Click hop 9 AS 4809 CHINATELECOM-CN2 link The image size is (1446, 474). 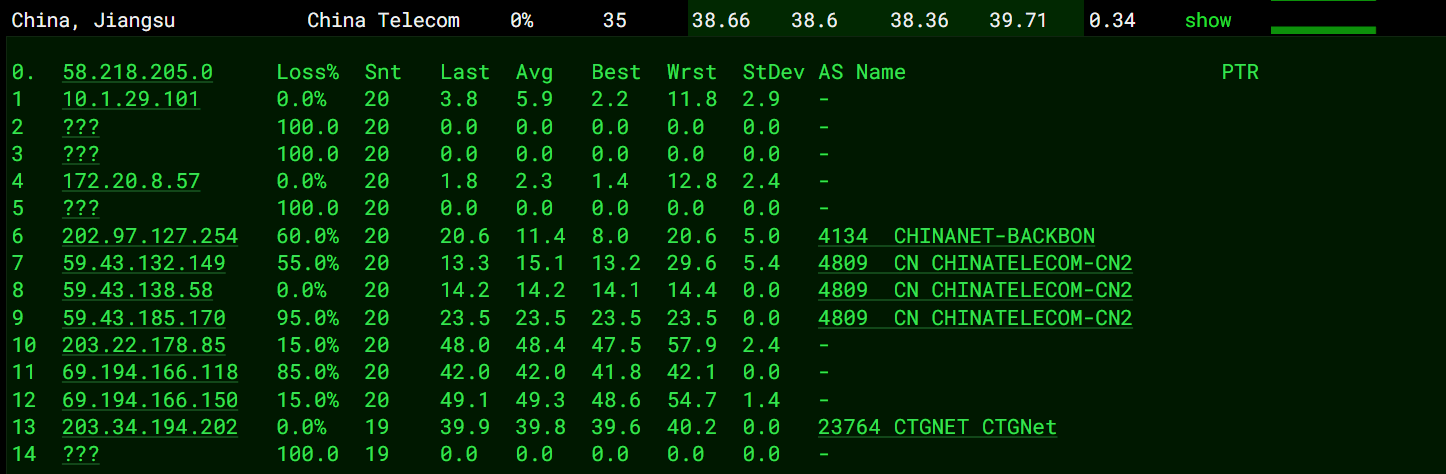[974, 318]
